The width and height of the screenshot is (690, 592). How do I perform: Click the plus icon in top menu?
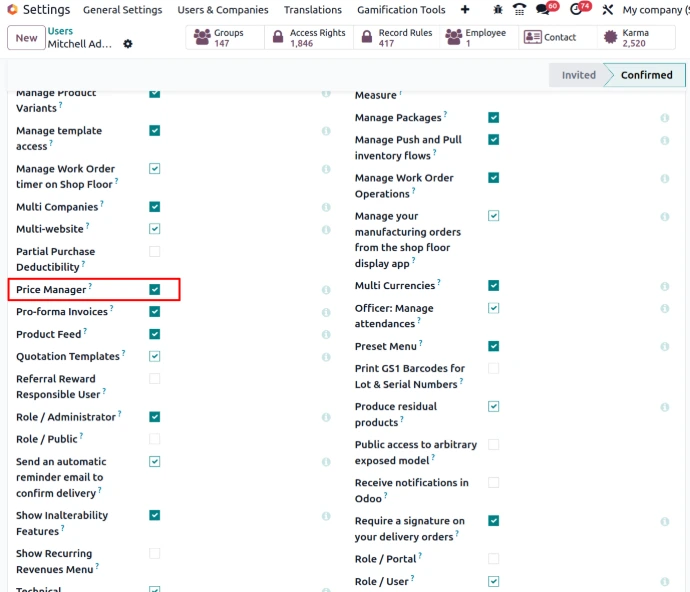[x=465, y=10]
